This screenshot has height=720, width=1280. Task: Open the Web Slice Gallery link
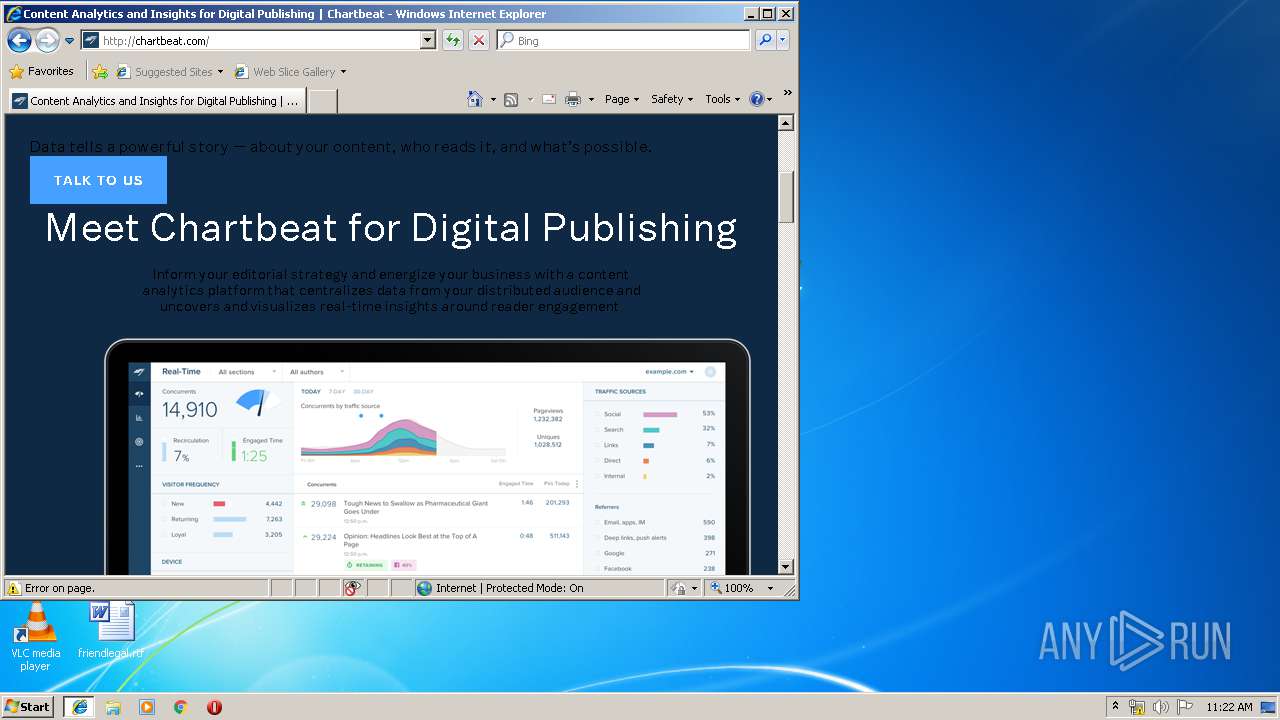pos(290,72)
